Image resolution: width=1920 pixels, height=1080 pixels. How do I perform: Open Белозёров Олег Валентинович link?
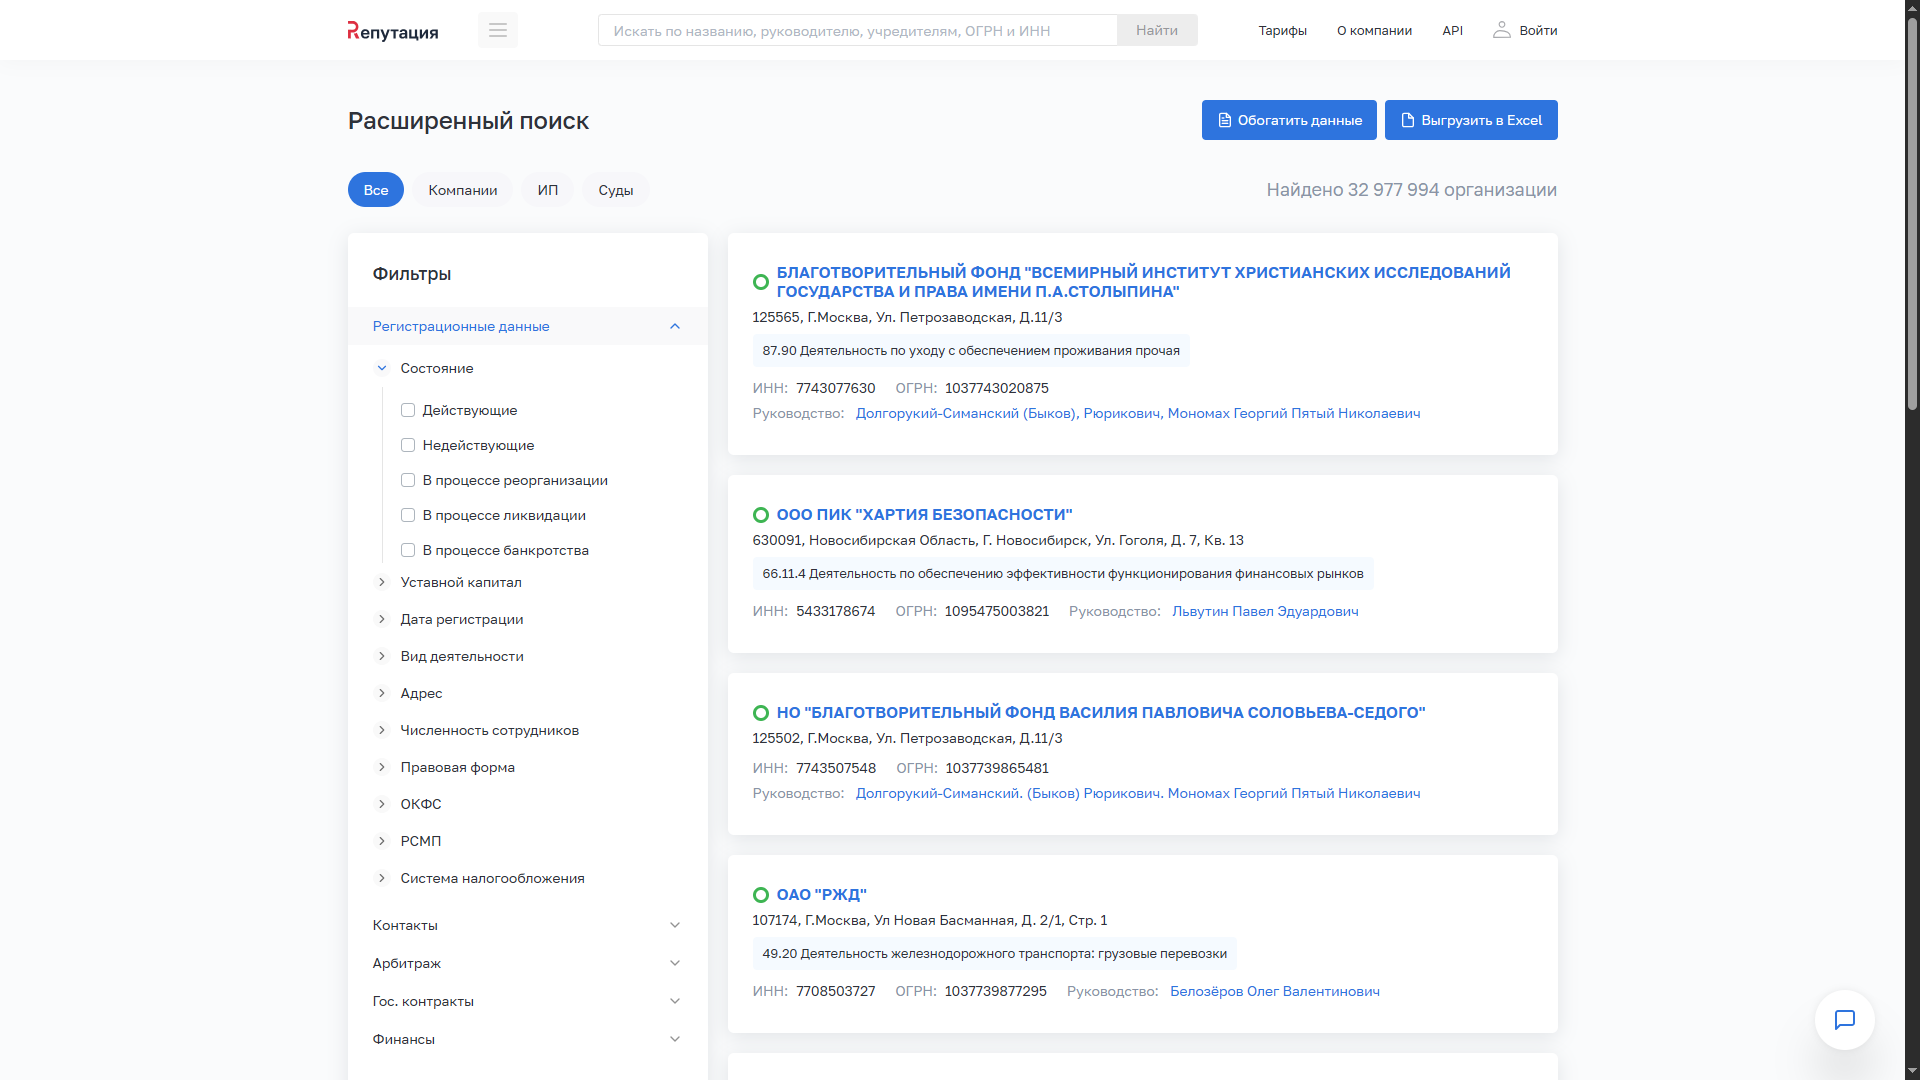(1274, 991)
